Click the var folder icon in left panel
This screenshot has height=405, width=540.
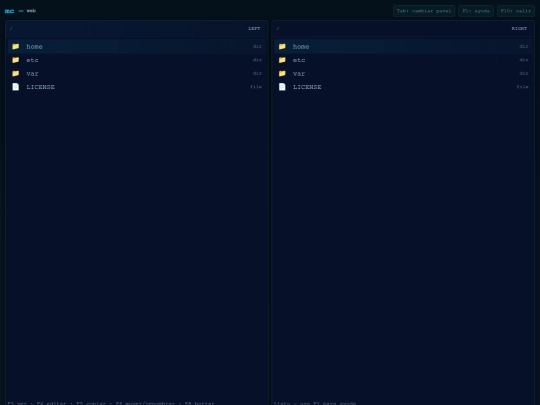(x=15, y=73)
